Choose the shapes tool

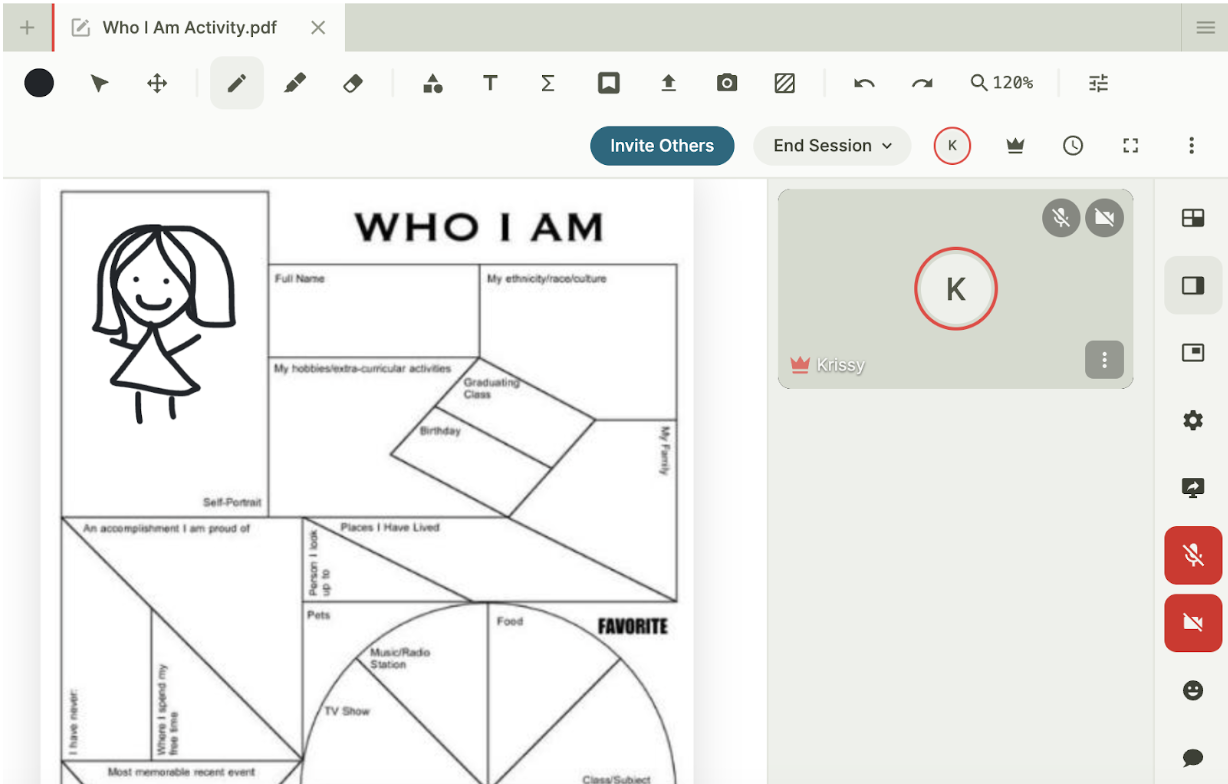click(432, 83)
